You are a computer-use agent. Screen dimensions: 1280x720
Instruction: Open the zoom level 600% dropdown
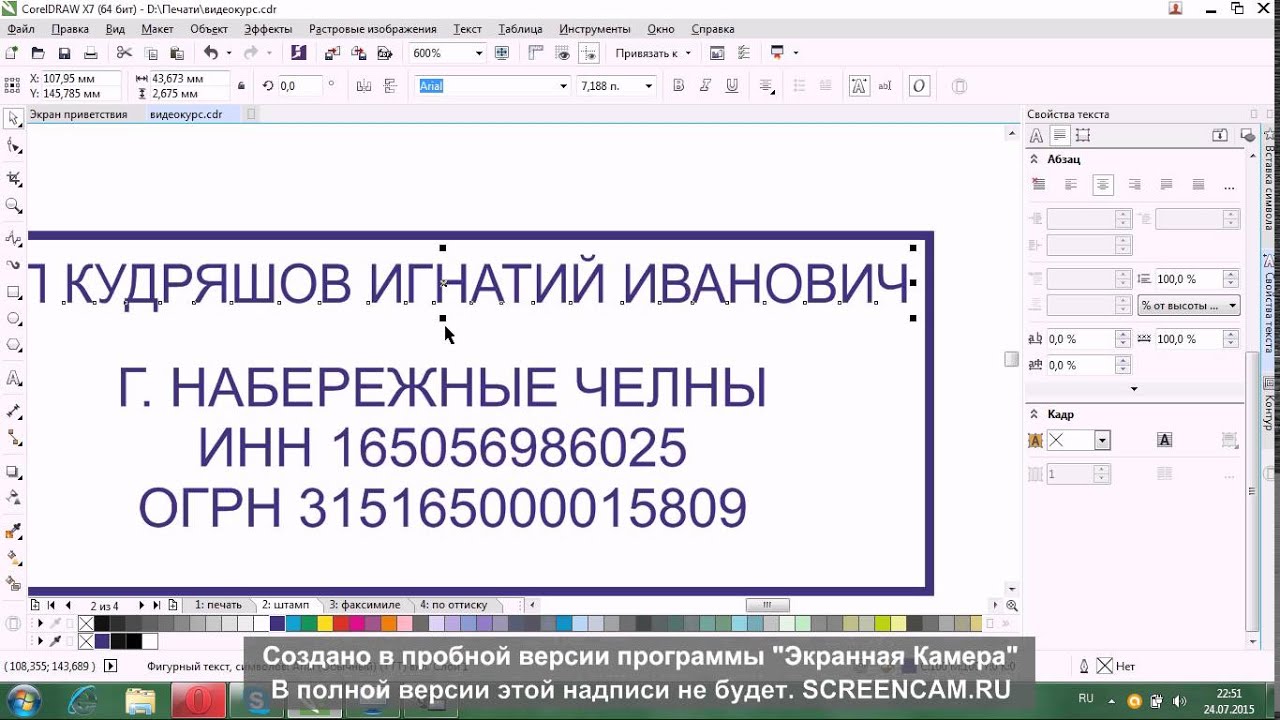tap(478, 53)
